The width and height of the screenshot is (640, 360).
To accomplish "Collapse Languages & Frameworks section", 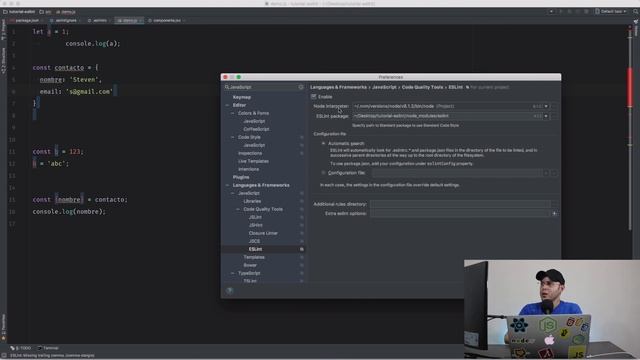I will click(227, 185).
